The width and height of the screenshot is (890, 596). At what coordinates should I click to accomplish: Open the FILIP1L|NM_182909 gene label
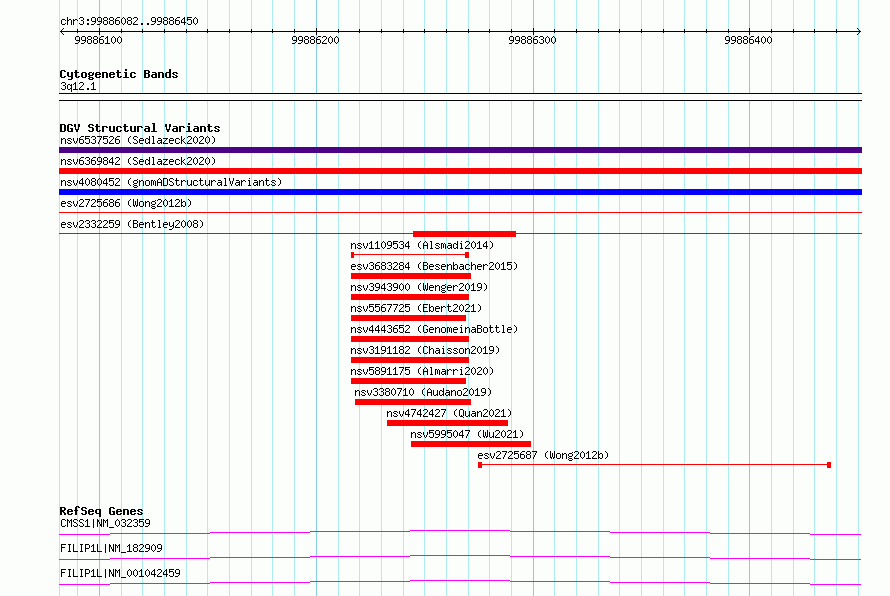click(x=111, y=548)
